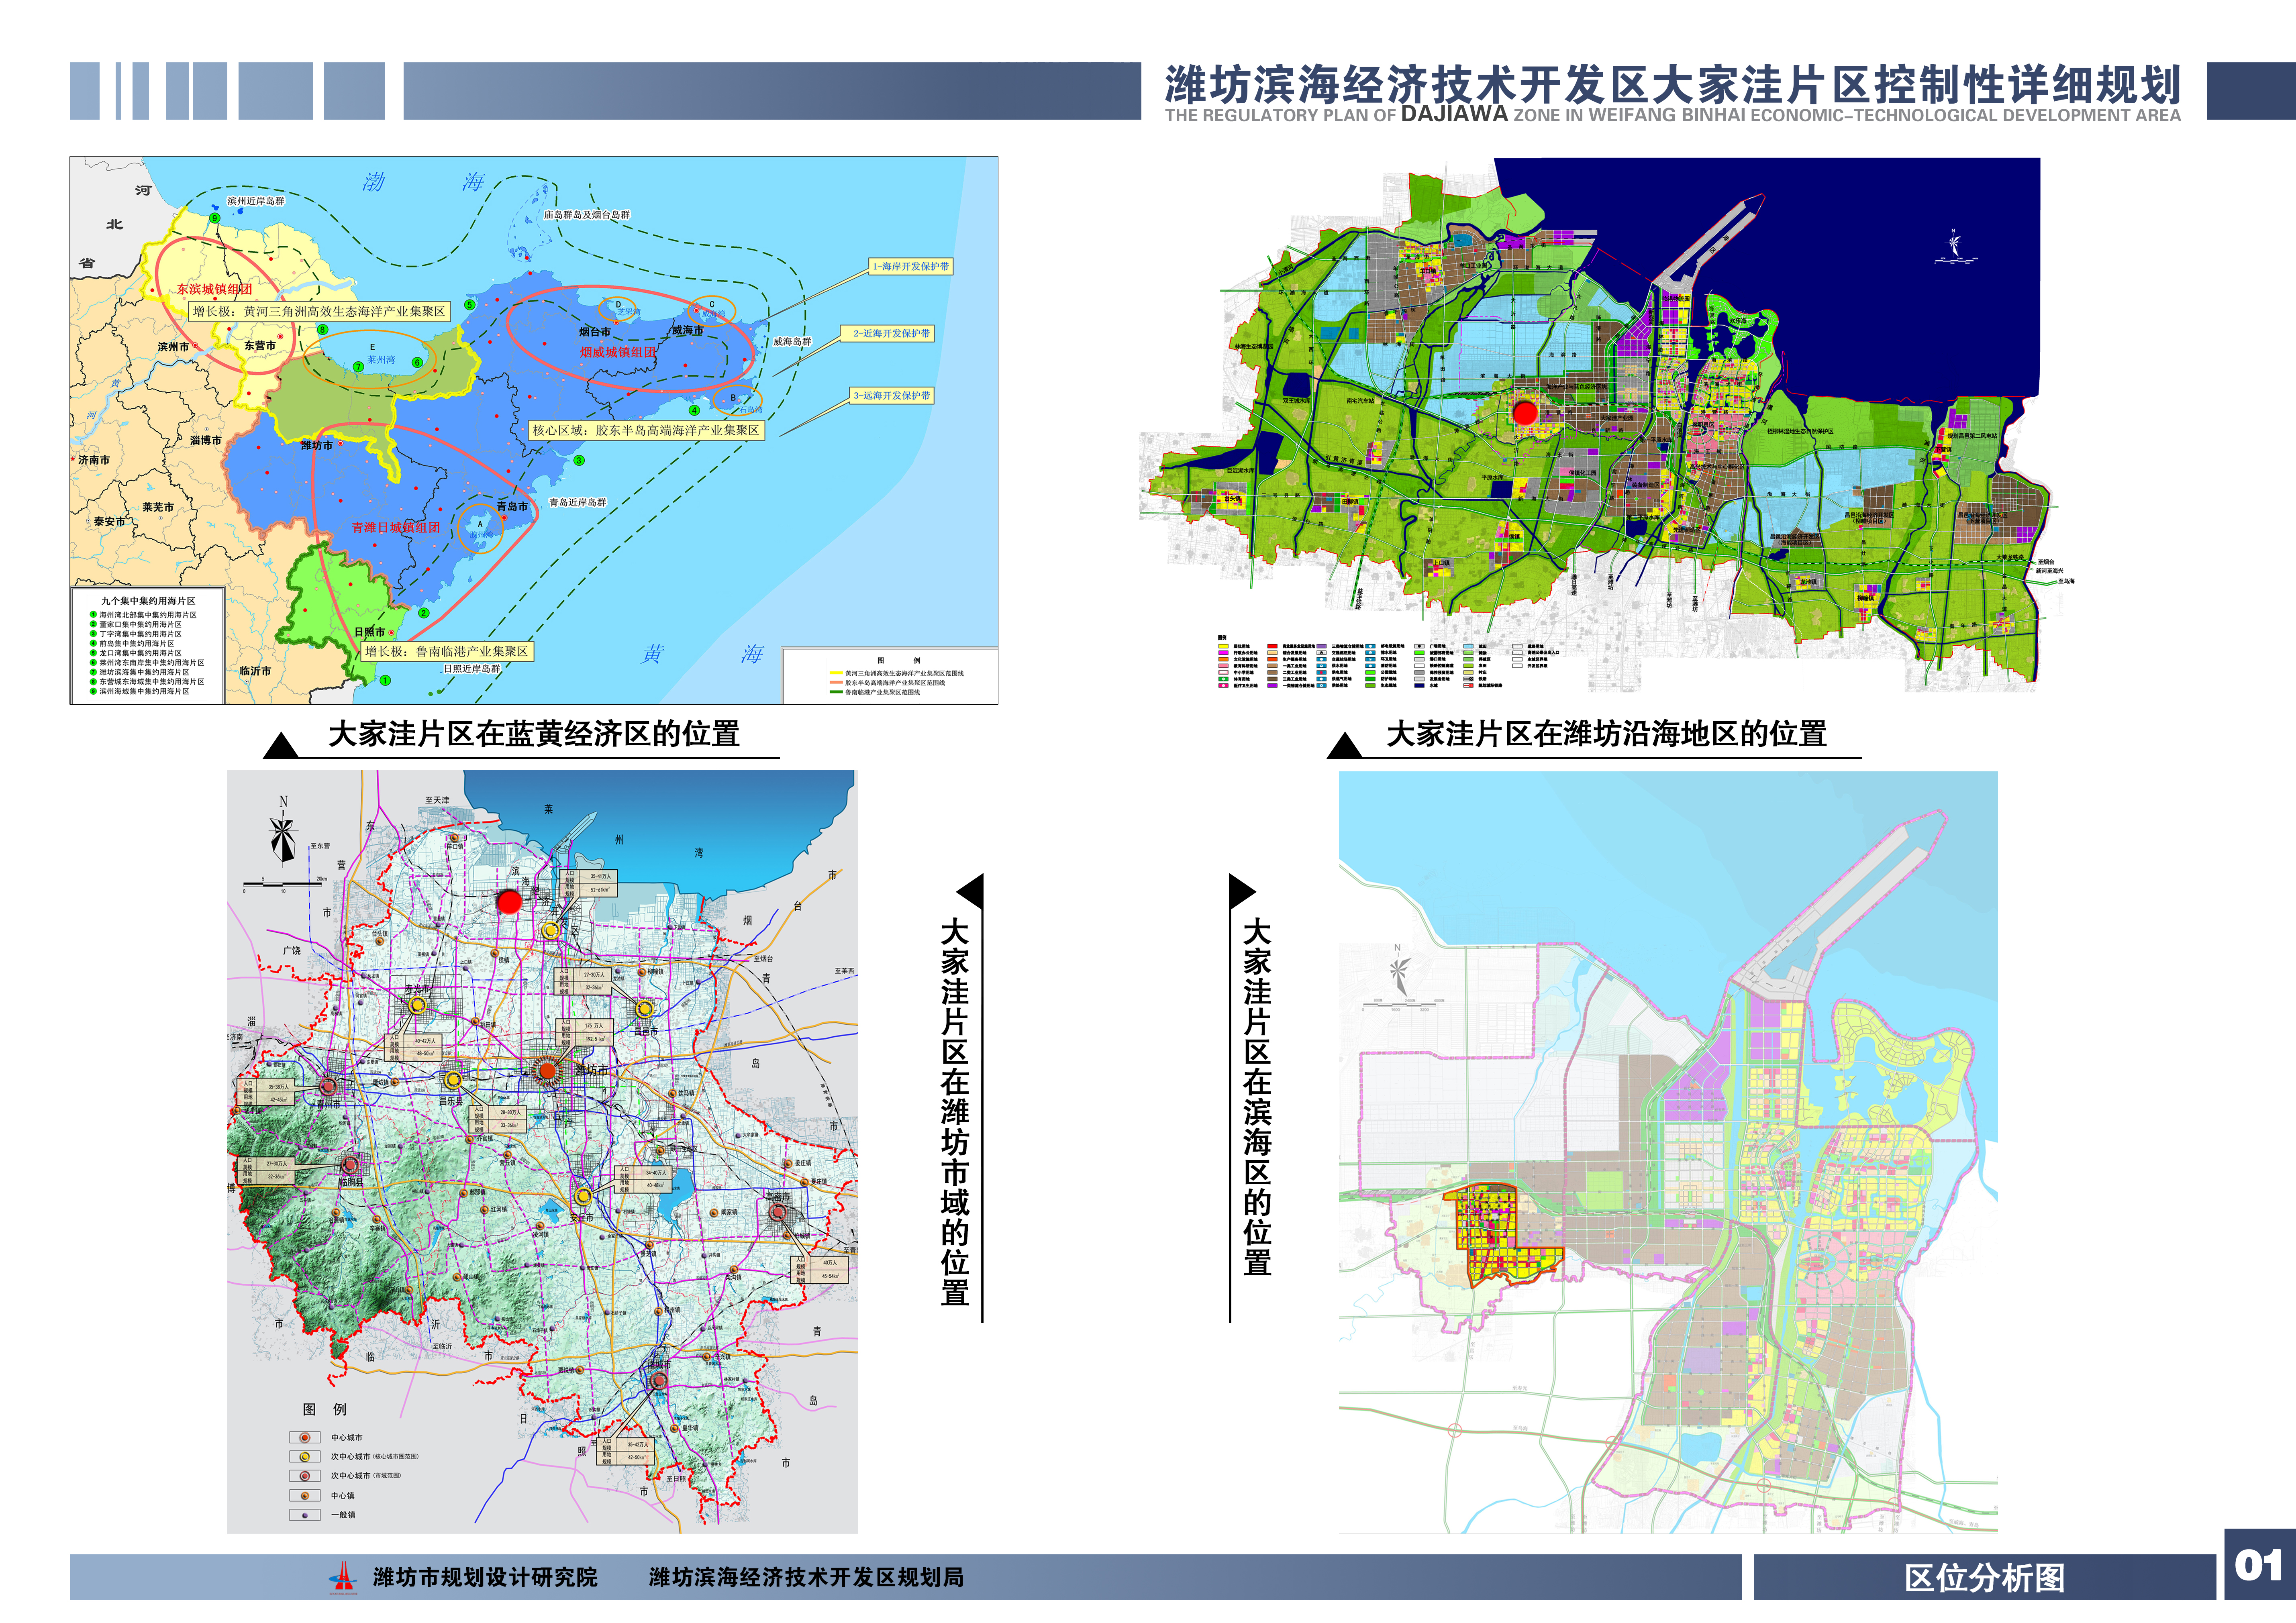Click 泰安市 on the 蓝黄经济区 map
The height and width of the screenshot is (1623, 2296).
tap(110, 521)
